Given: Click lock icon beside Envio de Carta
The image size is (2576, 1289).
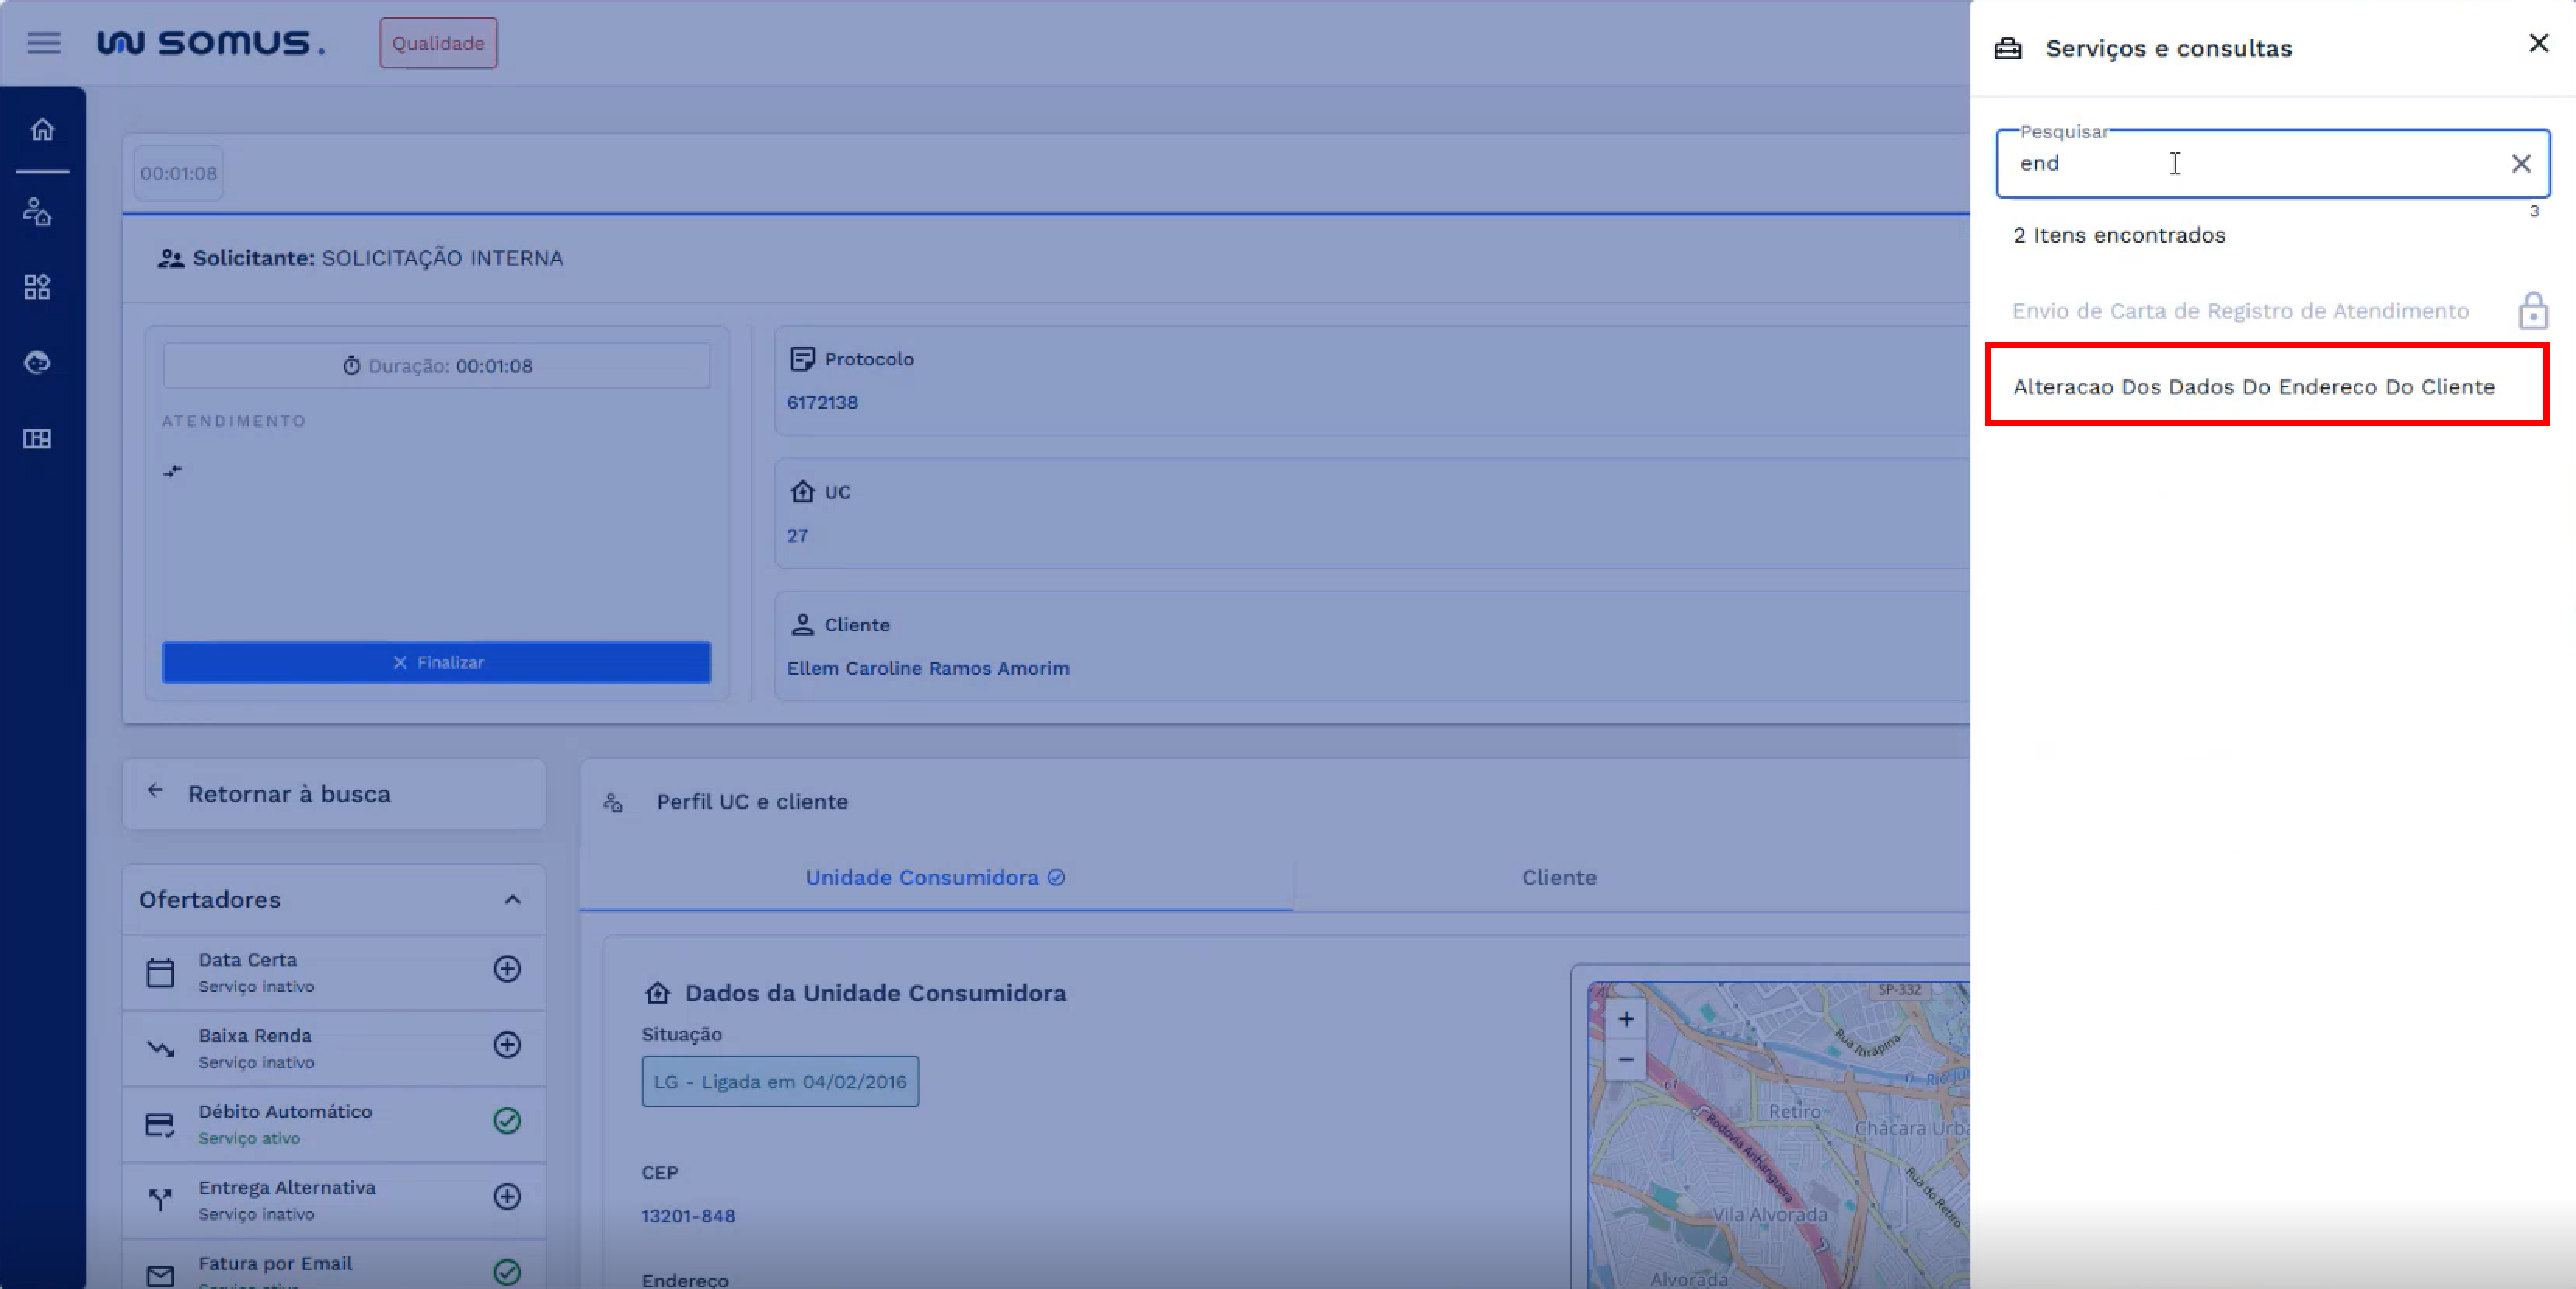Looking at the screenshot, I should (x=2532, y=311).
